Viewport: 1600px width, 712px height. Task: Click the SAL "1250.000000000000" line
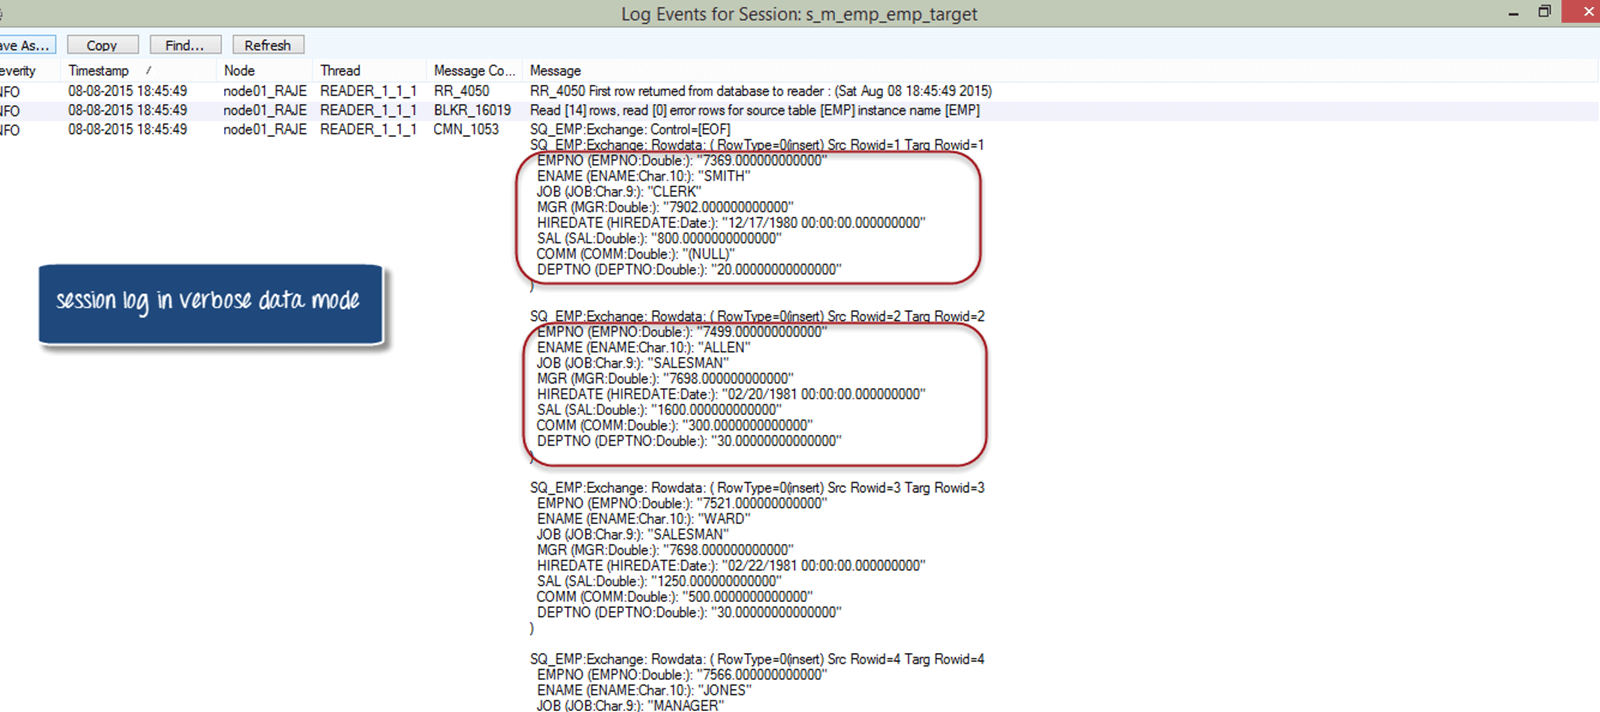pyautogui.click(x=659, y=581)
